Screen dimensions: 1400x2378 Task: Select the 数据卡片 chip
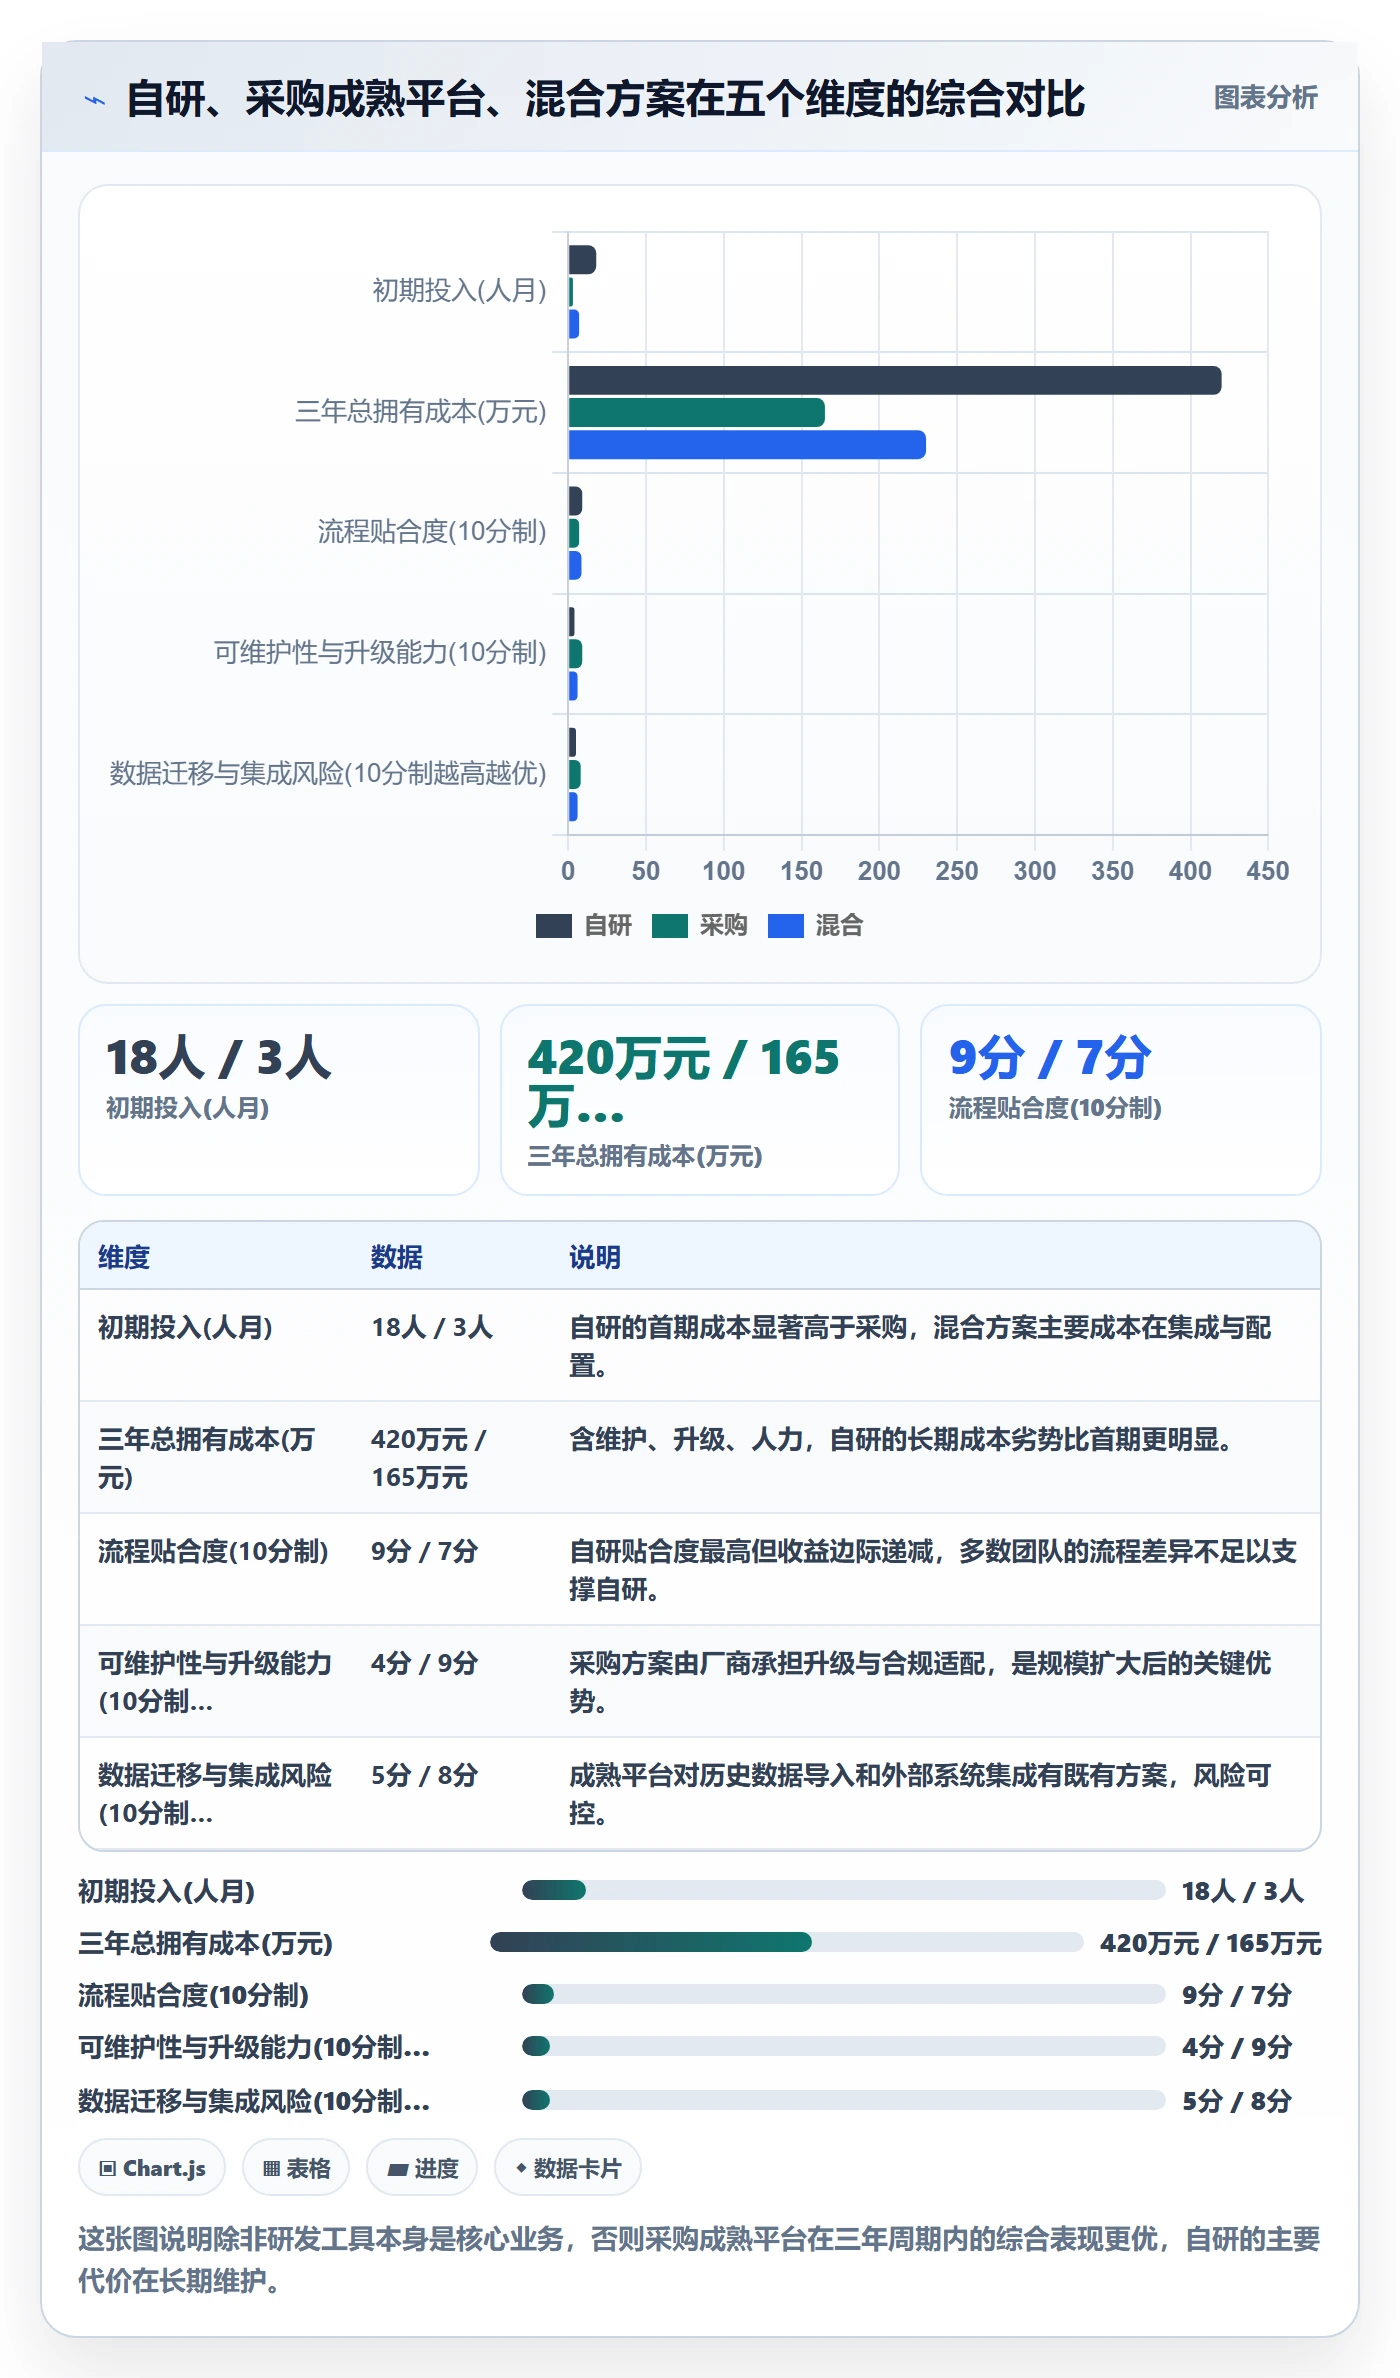[568, 2168]
